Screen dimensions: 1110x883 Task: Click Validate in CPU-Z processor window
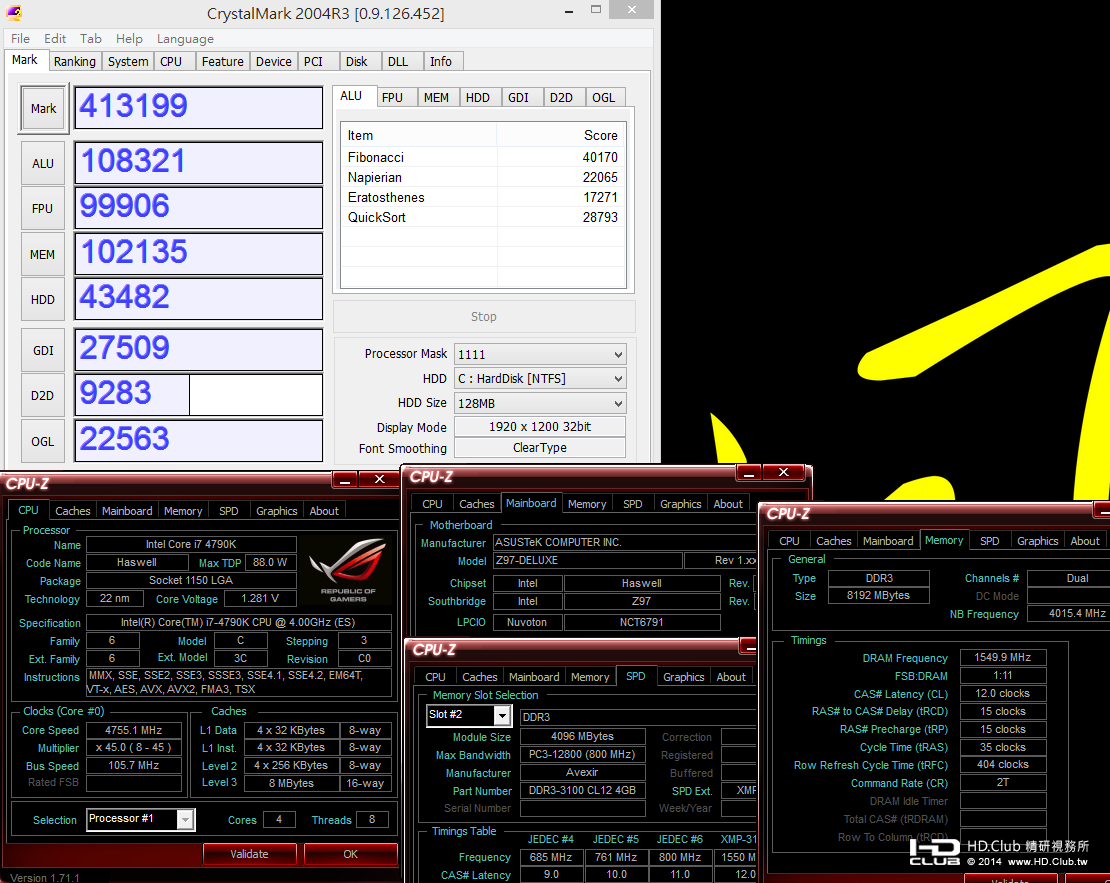click(x=249, y=854)
